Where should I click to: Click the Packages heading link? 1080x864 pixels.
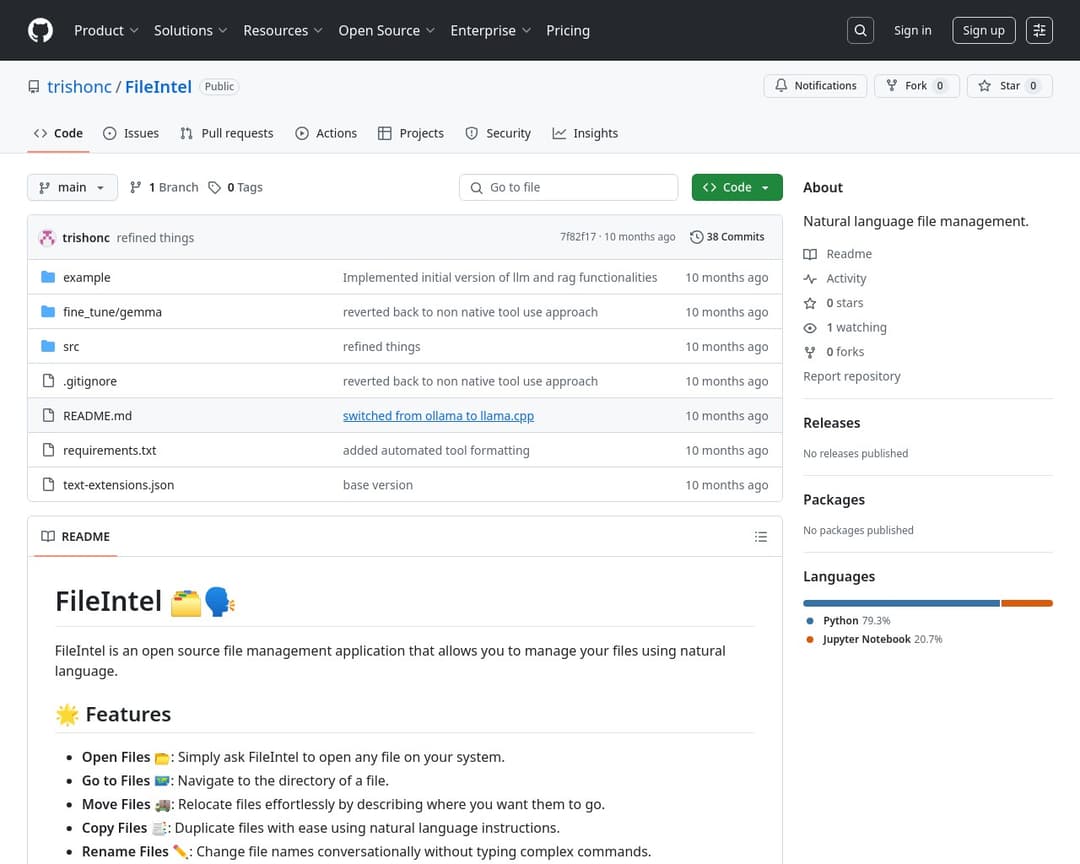(833, 500)
